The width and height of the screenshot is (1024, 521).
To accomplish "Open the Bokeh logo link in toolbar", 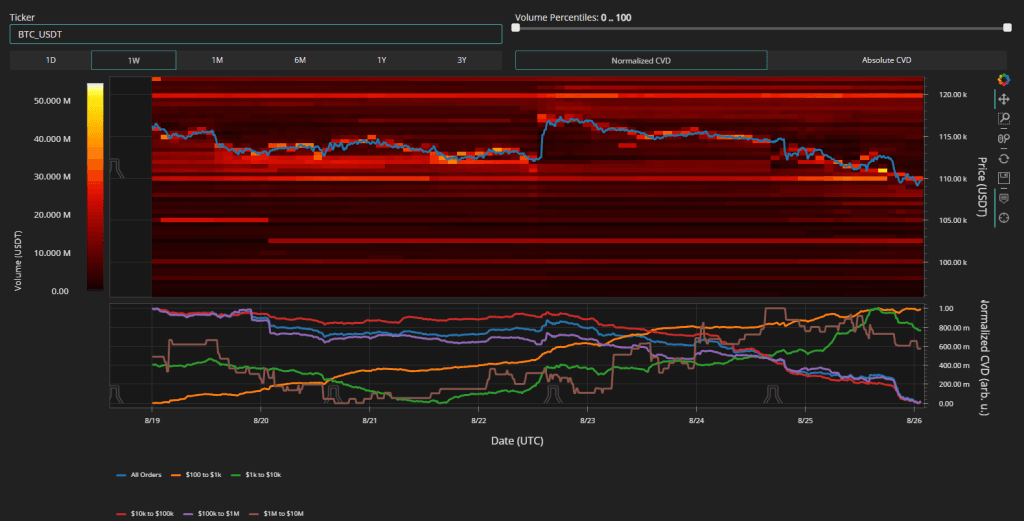I will click(x=1004, y=80).
